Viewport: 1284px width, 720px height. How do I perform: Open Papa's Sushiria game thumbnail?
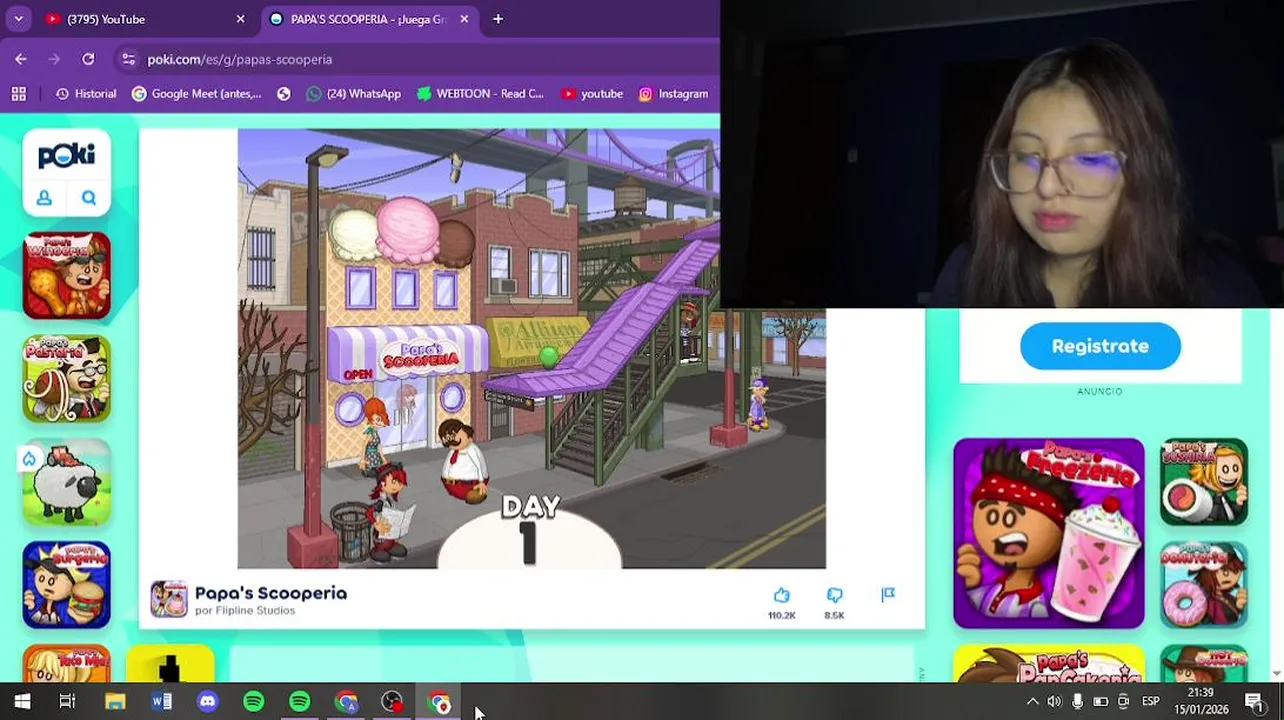1204,482
